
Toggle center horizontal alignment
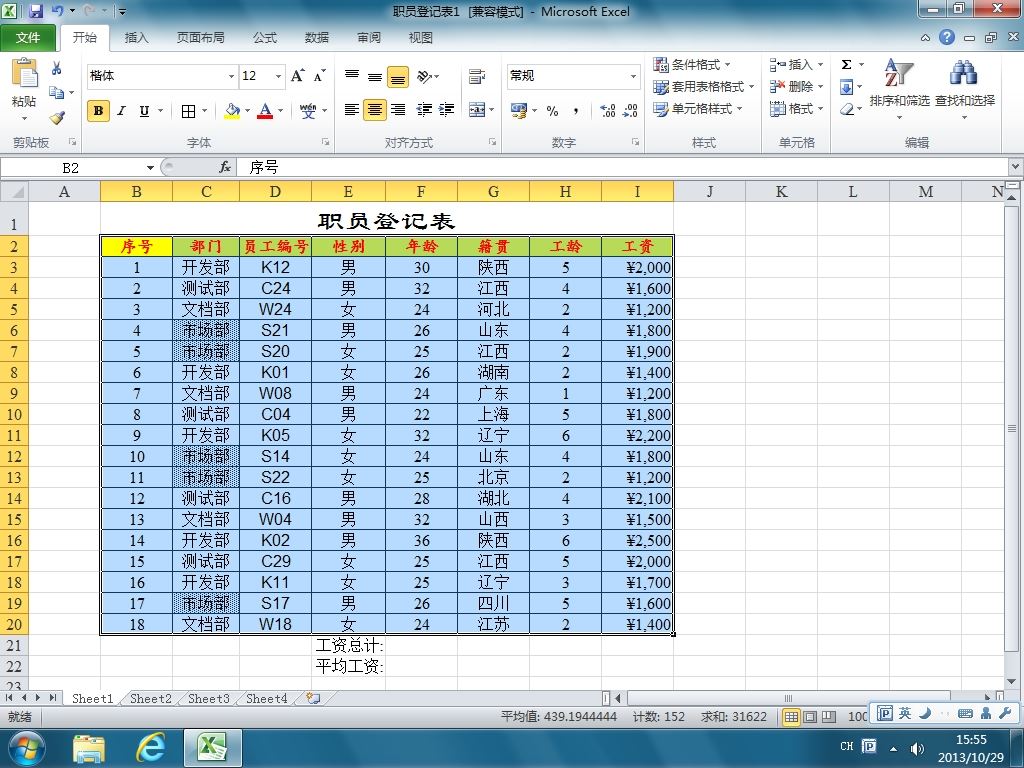375,110
